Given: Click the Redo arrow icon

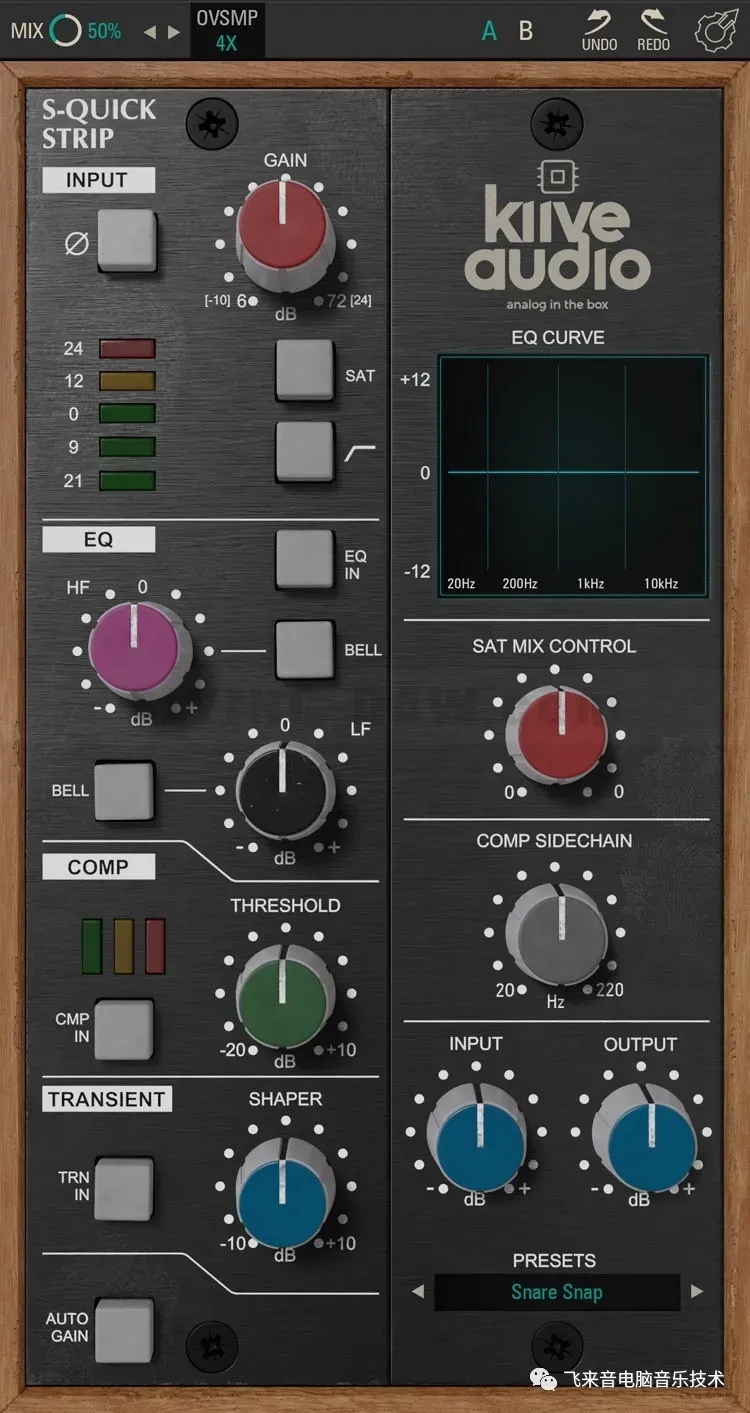Looking at the screenshot, I should tap(653, 21).
